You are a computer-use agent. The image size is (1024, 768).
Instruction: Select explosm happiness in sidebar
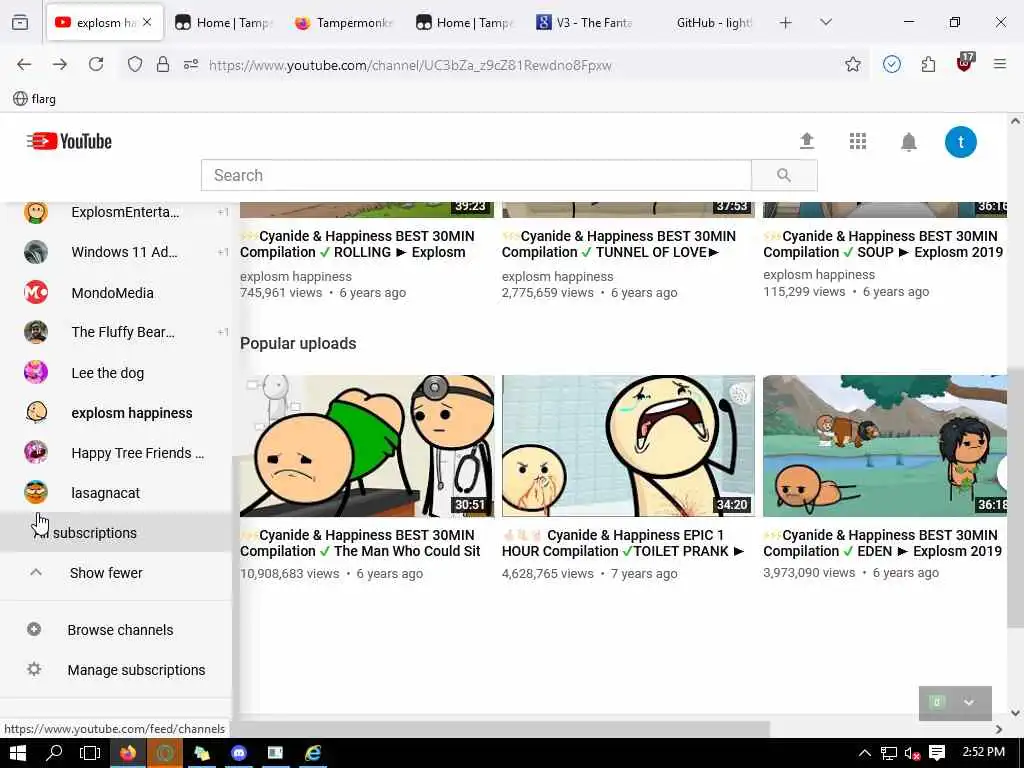pos(116,413)
